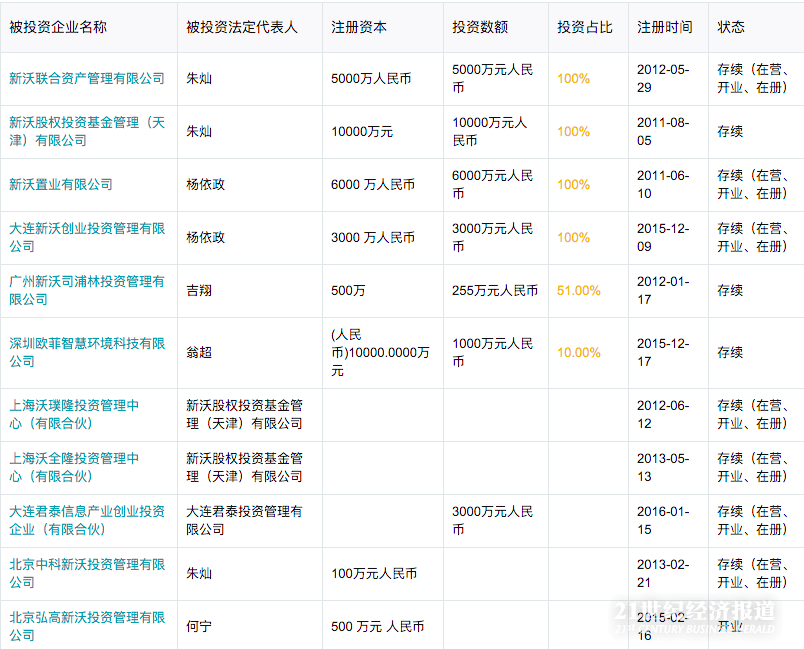
Task: Open 大连君泰信息产业创业投资企业 link in first column
Action: (x=87, y=520)
